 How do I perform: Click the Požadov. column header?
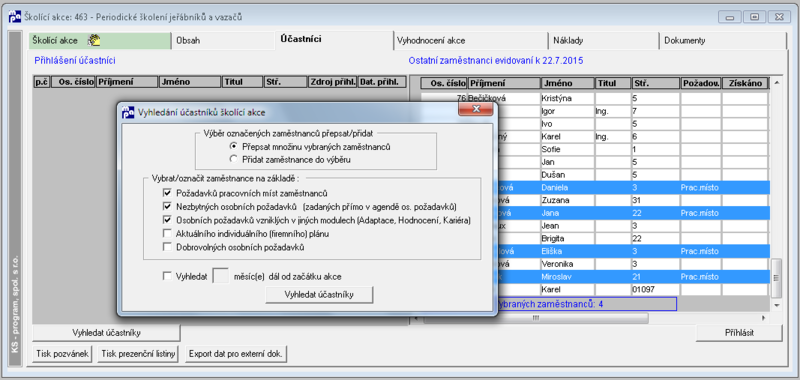click(701, 83)
